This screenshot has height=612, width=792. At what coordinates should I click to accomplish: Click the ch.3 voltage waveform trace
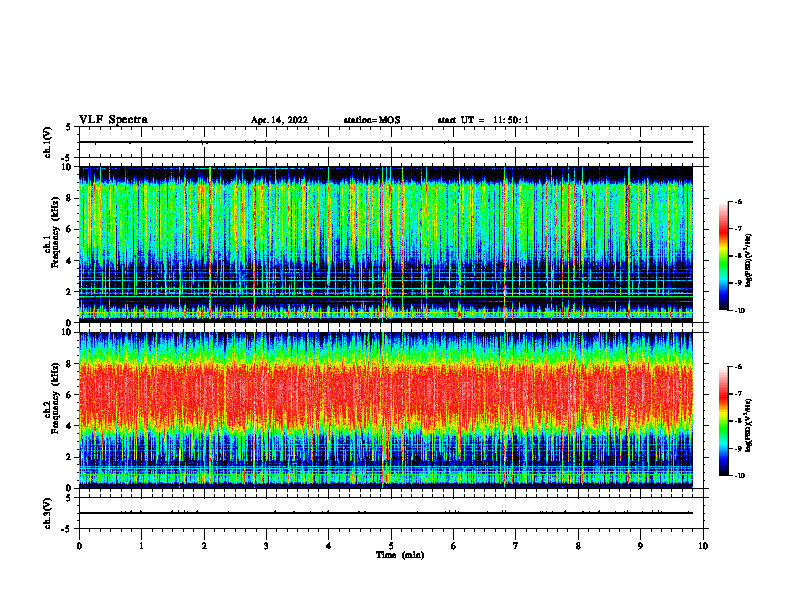386,513
